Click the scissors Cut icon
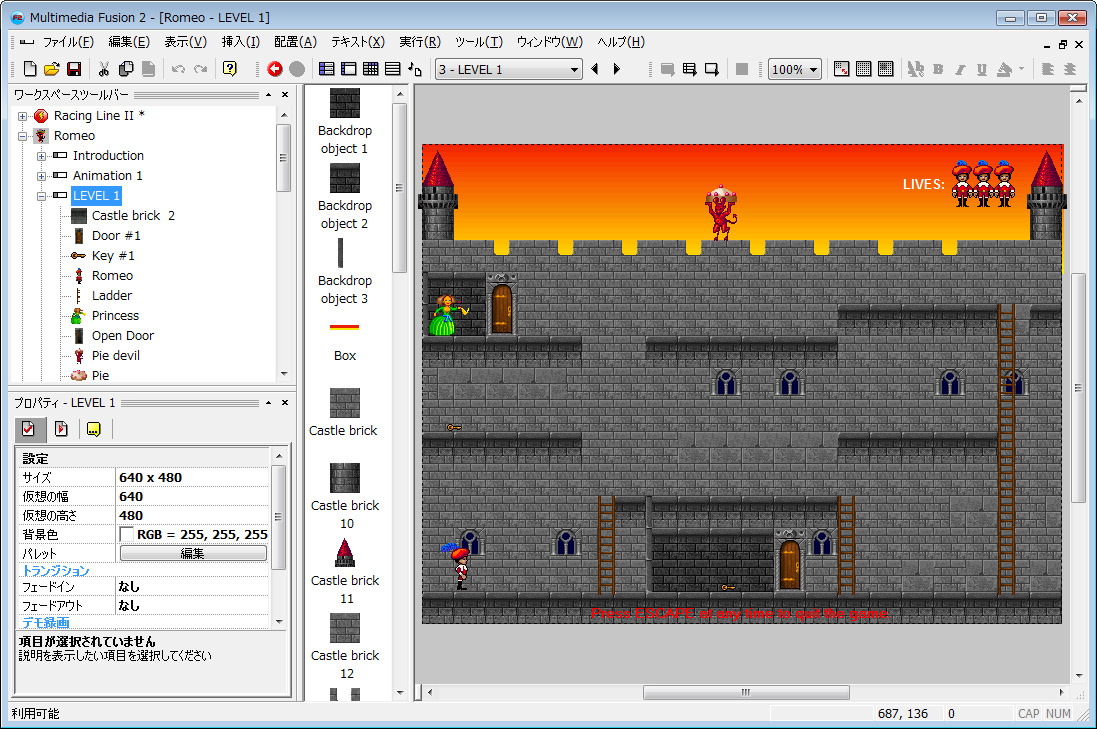The width and height of the screenshot is (1097, 729). (104, 69)
